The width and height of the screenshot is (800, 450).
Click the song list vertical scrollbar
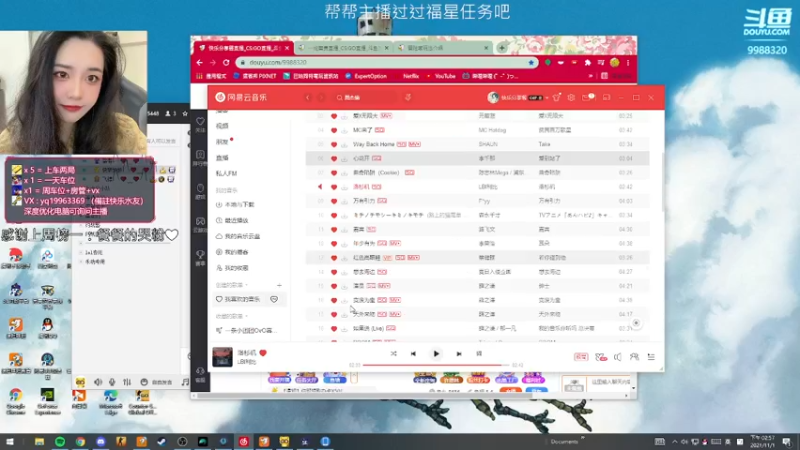pos(662,181)
